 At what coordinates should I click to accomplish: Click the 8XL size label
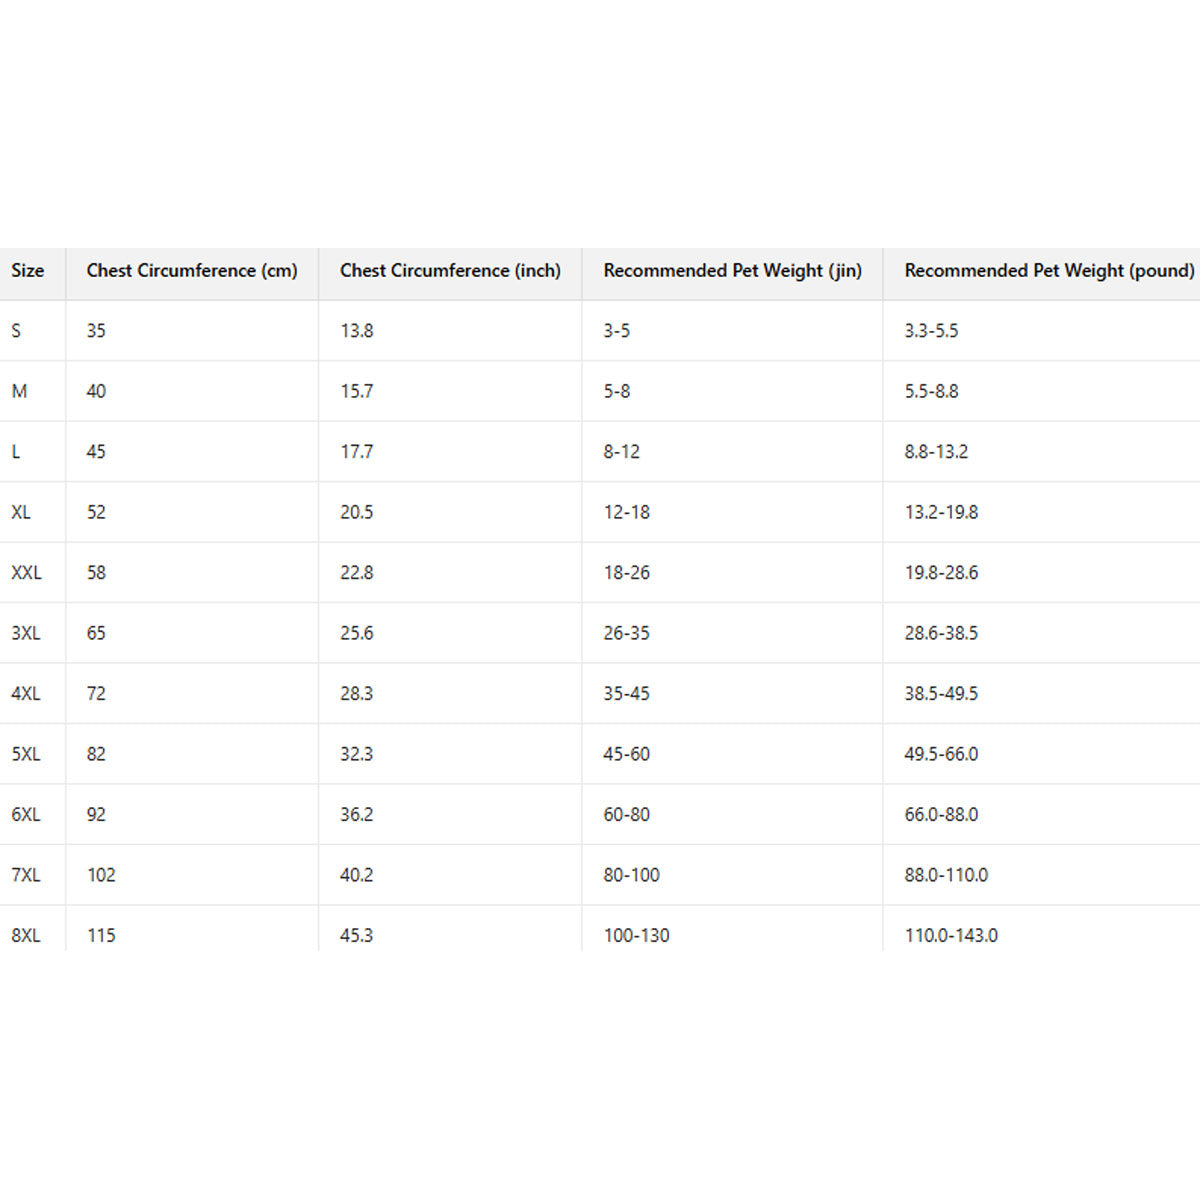coord(26,936)
